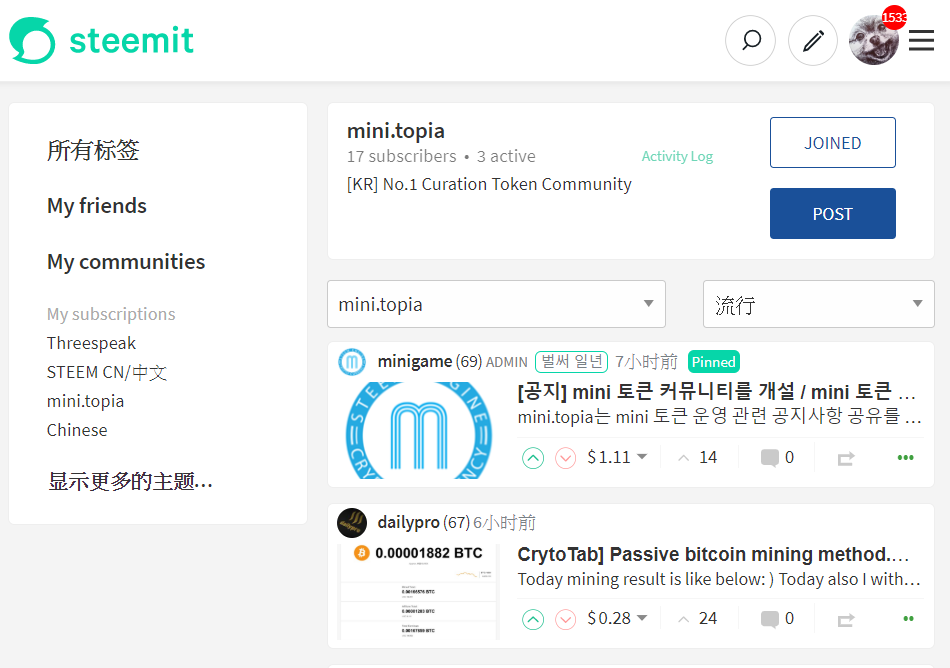The image size is (950, 668).
Task: Open three-dot options on minigame post
Action: pos(905,457)
